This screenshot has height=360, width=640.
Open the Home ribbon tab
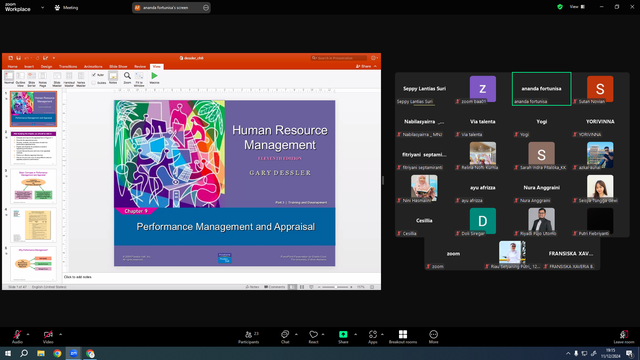click(x=13, y=66)
